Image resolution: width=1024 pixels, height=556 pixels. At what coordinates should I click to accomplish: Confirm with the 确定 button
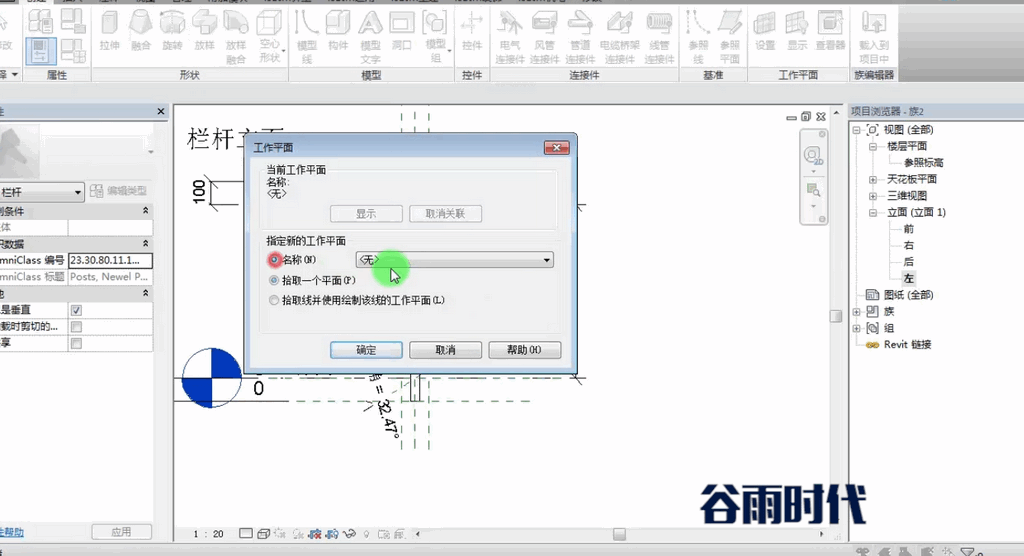pos(366,350)
